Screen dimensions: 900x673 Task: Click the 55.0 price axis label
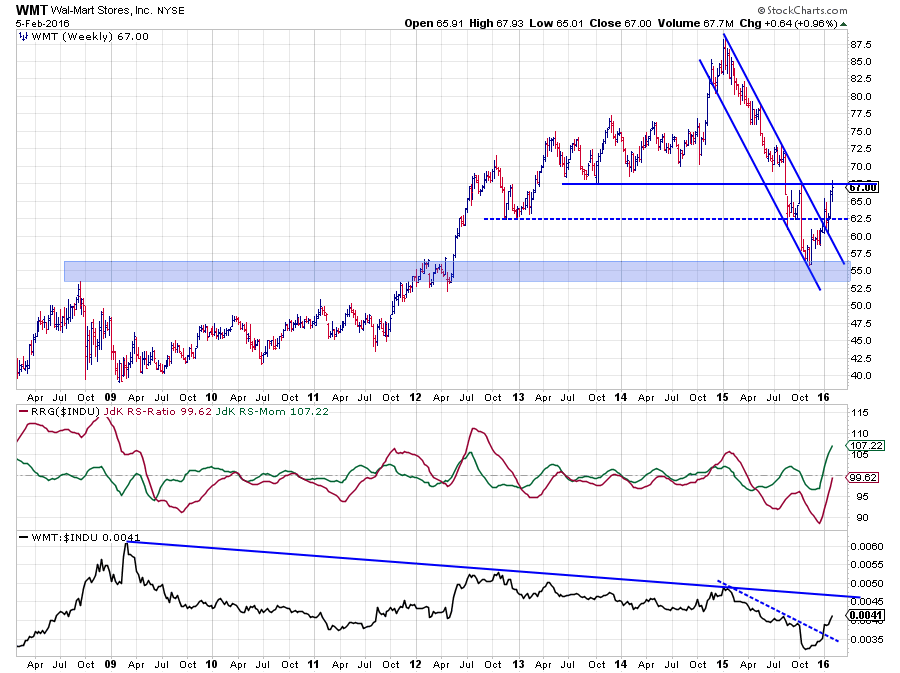click(x=860, y=271)
